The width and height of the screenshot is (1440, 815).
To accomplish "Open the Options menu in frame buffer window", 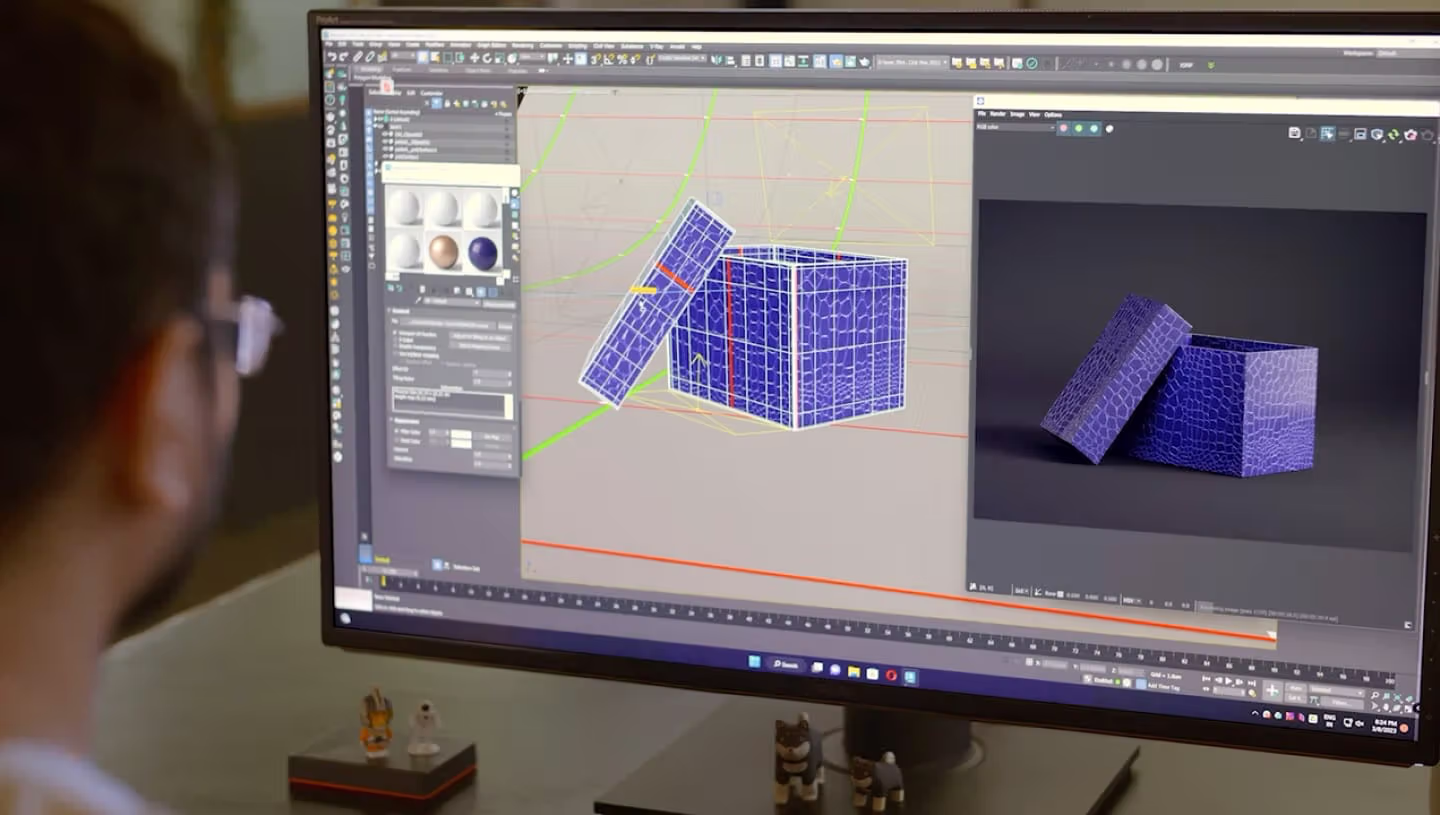I will 1053,115.
